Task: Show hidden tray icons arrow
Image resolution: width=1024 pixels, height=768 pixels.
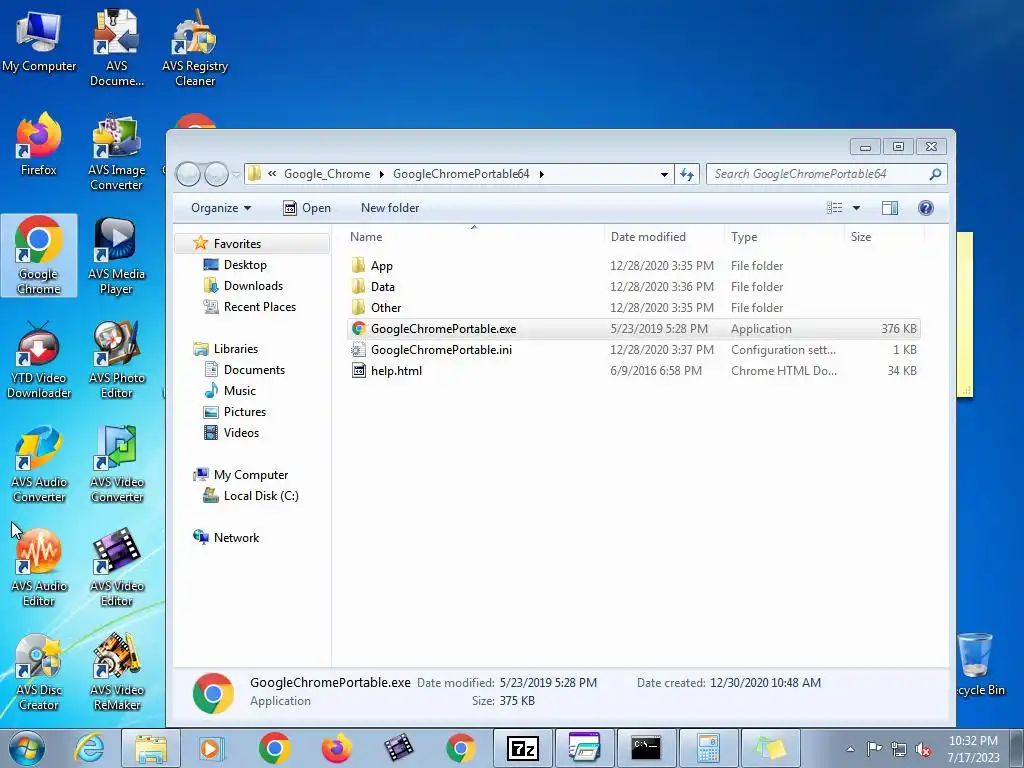Action: pyautogui.click(x=850, y=749)
